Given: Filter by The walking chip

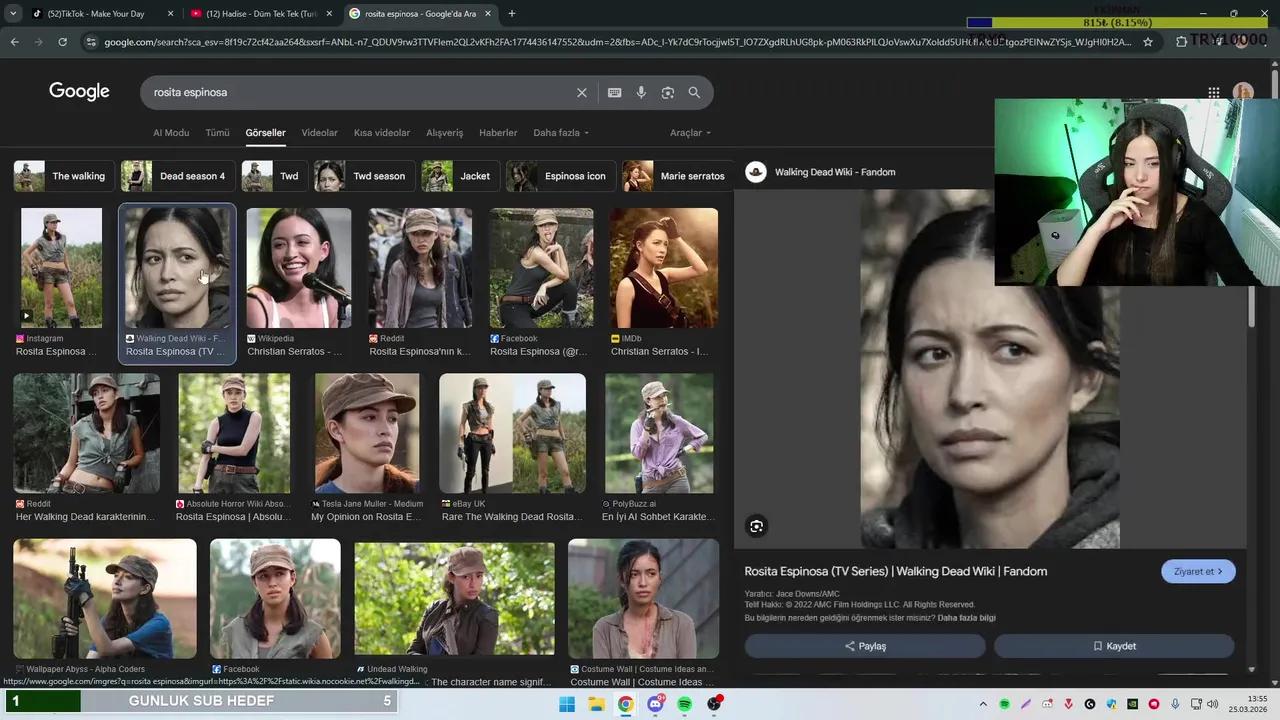Looking at the screenshot, I should coord(63,176).
